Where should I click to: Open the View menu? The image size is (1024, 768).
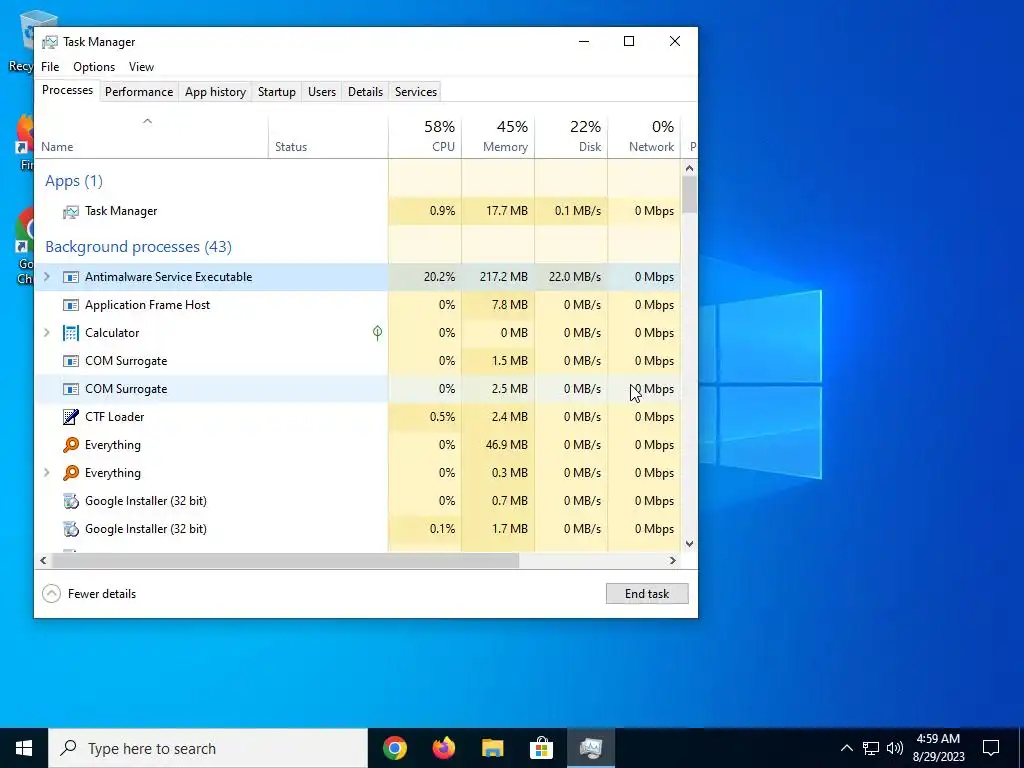[141, 67]
